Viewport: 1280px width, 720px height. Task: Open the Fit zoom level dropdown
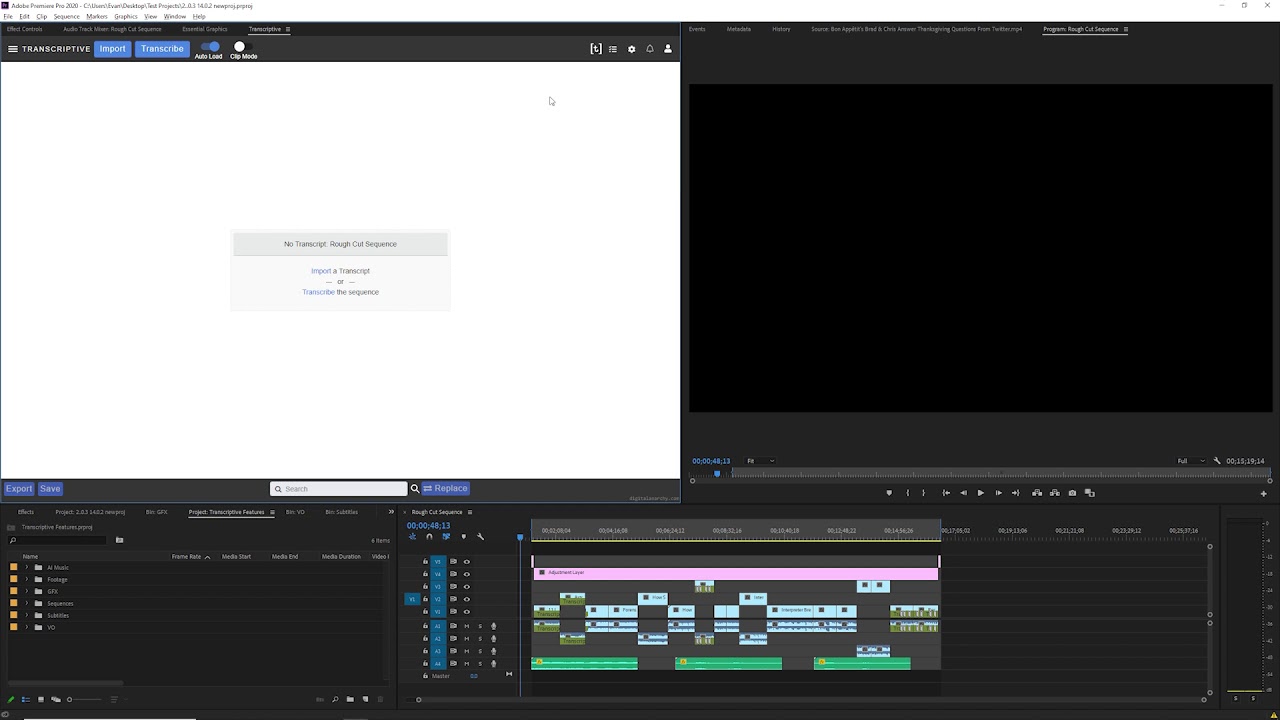tap(760, 461)
